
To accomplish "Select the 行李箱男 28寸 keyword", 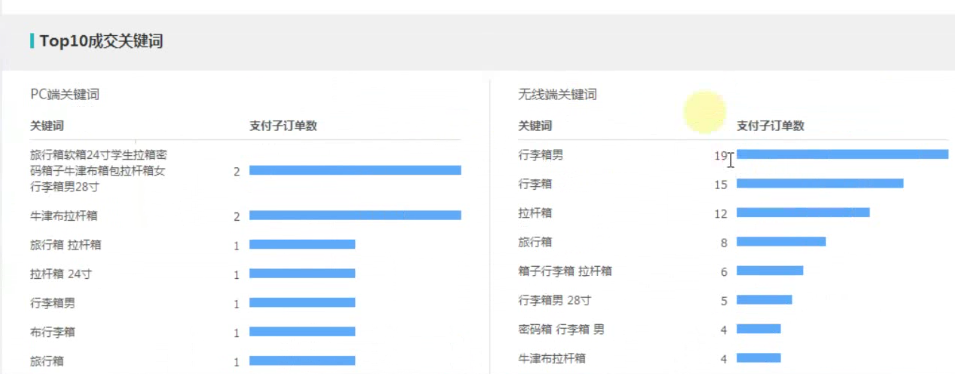I will (x=554, y=300).
